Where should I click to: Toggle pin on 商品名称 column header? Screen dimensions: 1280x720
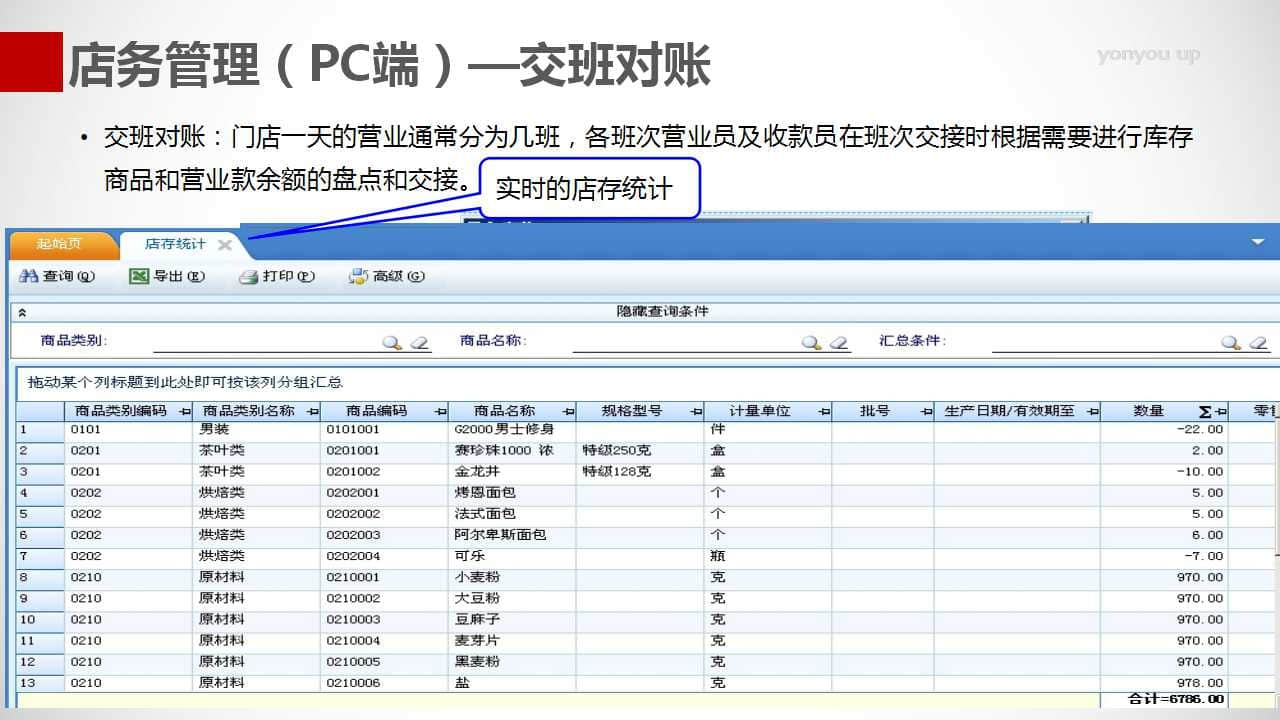coord(568,412)
